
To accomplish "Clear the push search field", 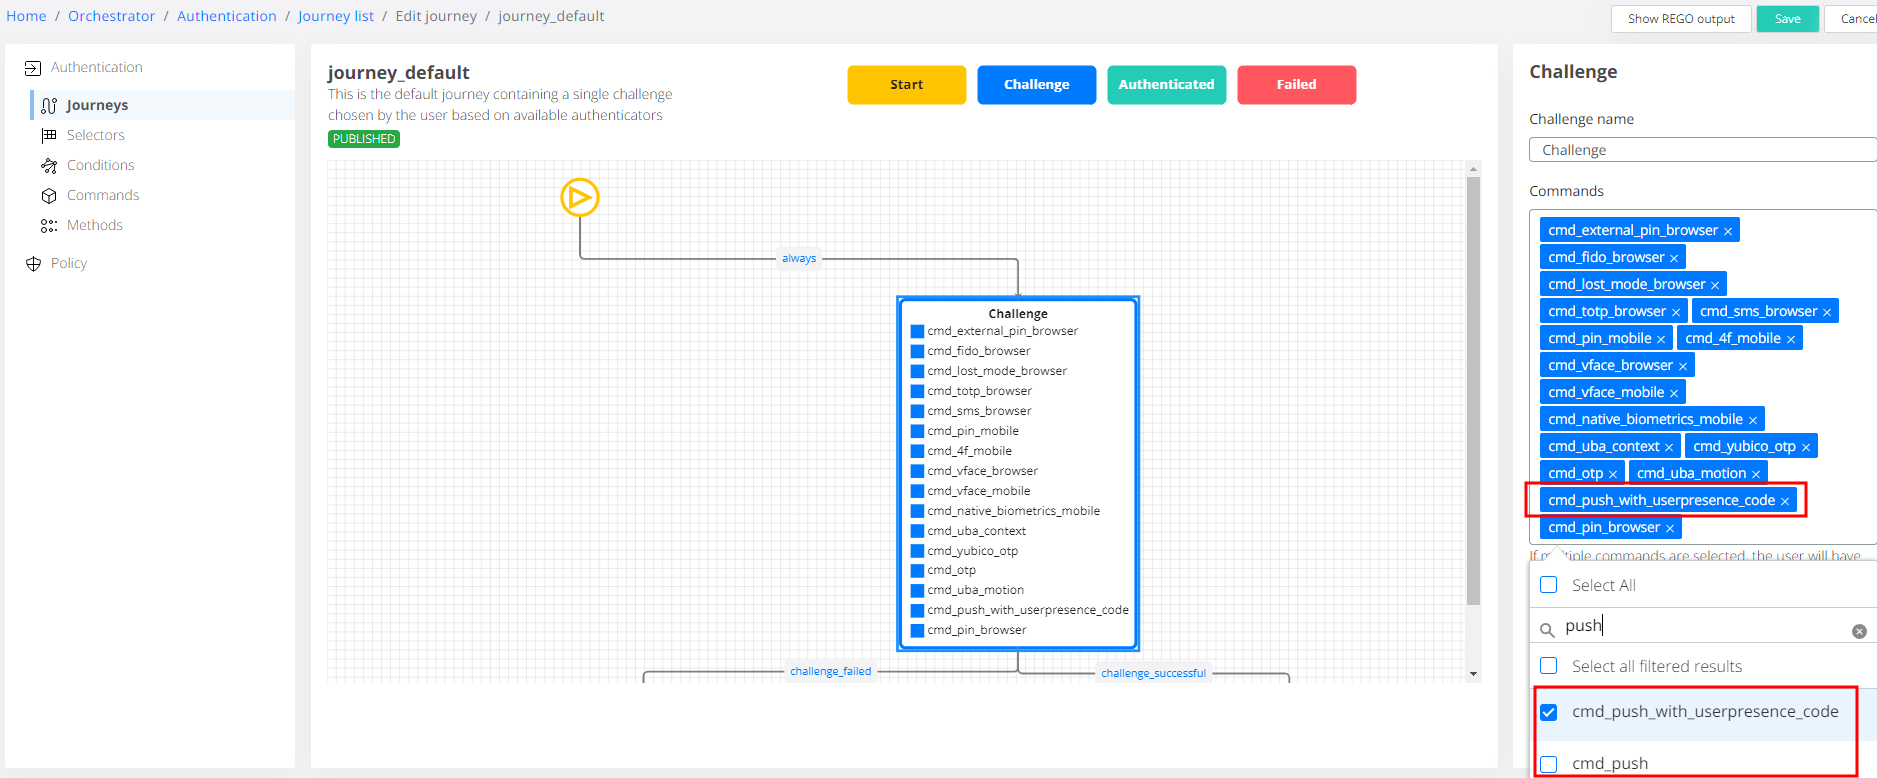I will click(1859, 631).
